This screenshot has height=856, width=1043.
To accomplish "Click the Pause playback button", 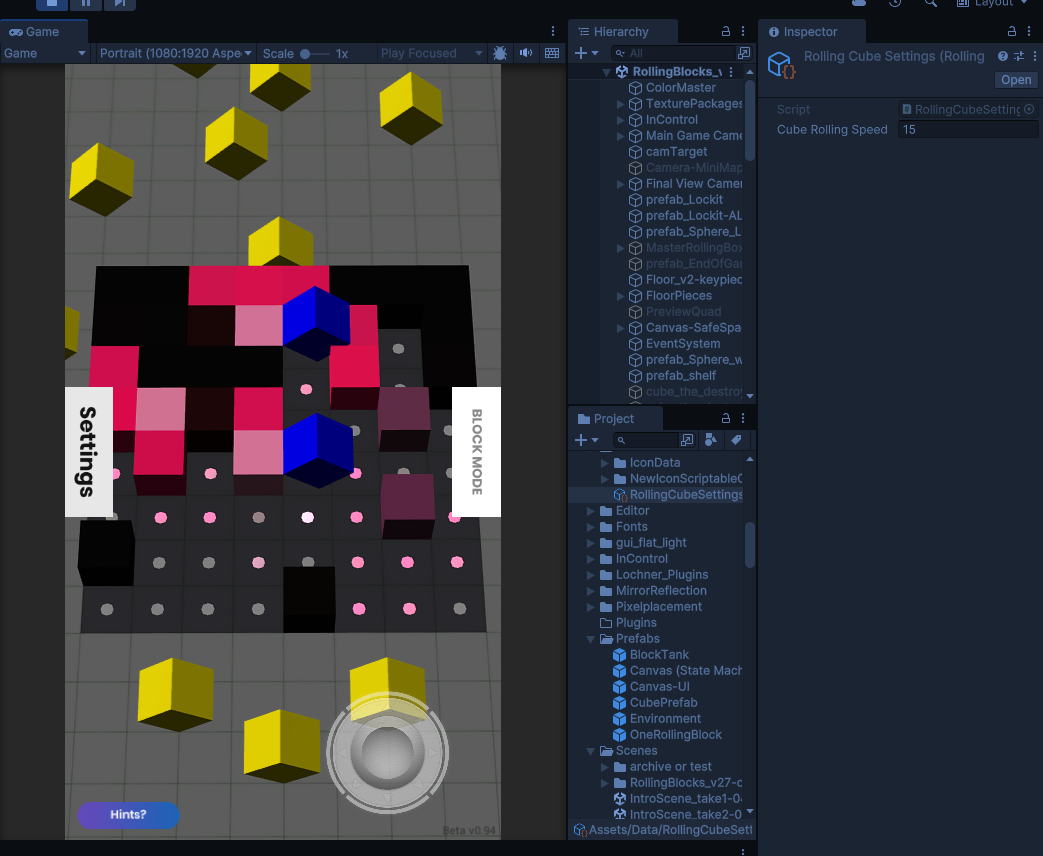I will 86,3.
